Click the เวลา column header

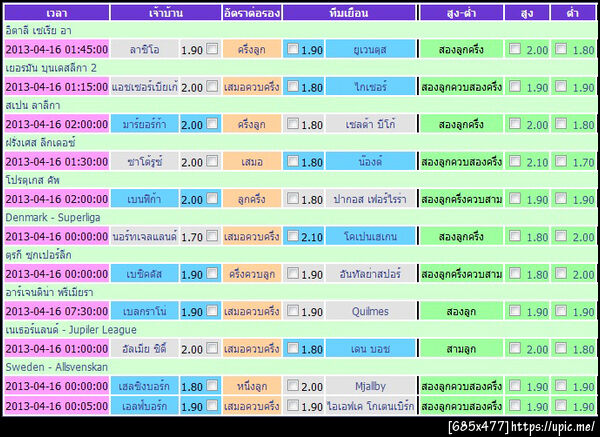(x=57, y=13)
